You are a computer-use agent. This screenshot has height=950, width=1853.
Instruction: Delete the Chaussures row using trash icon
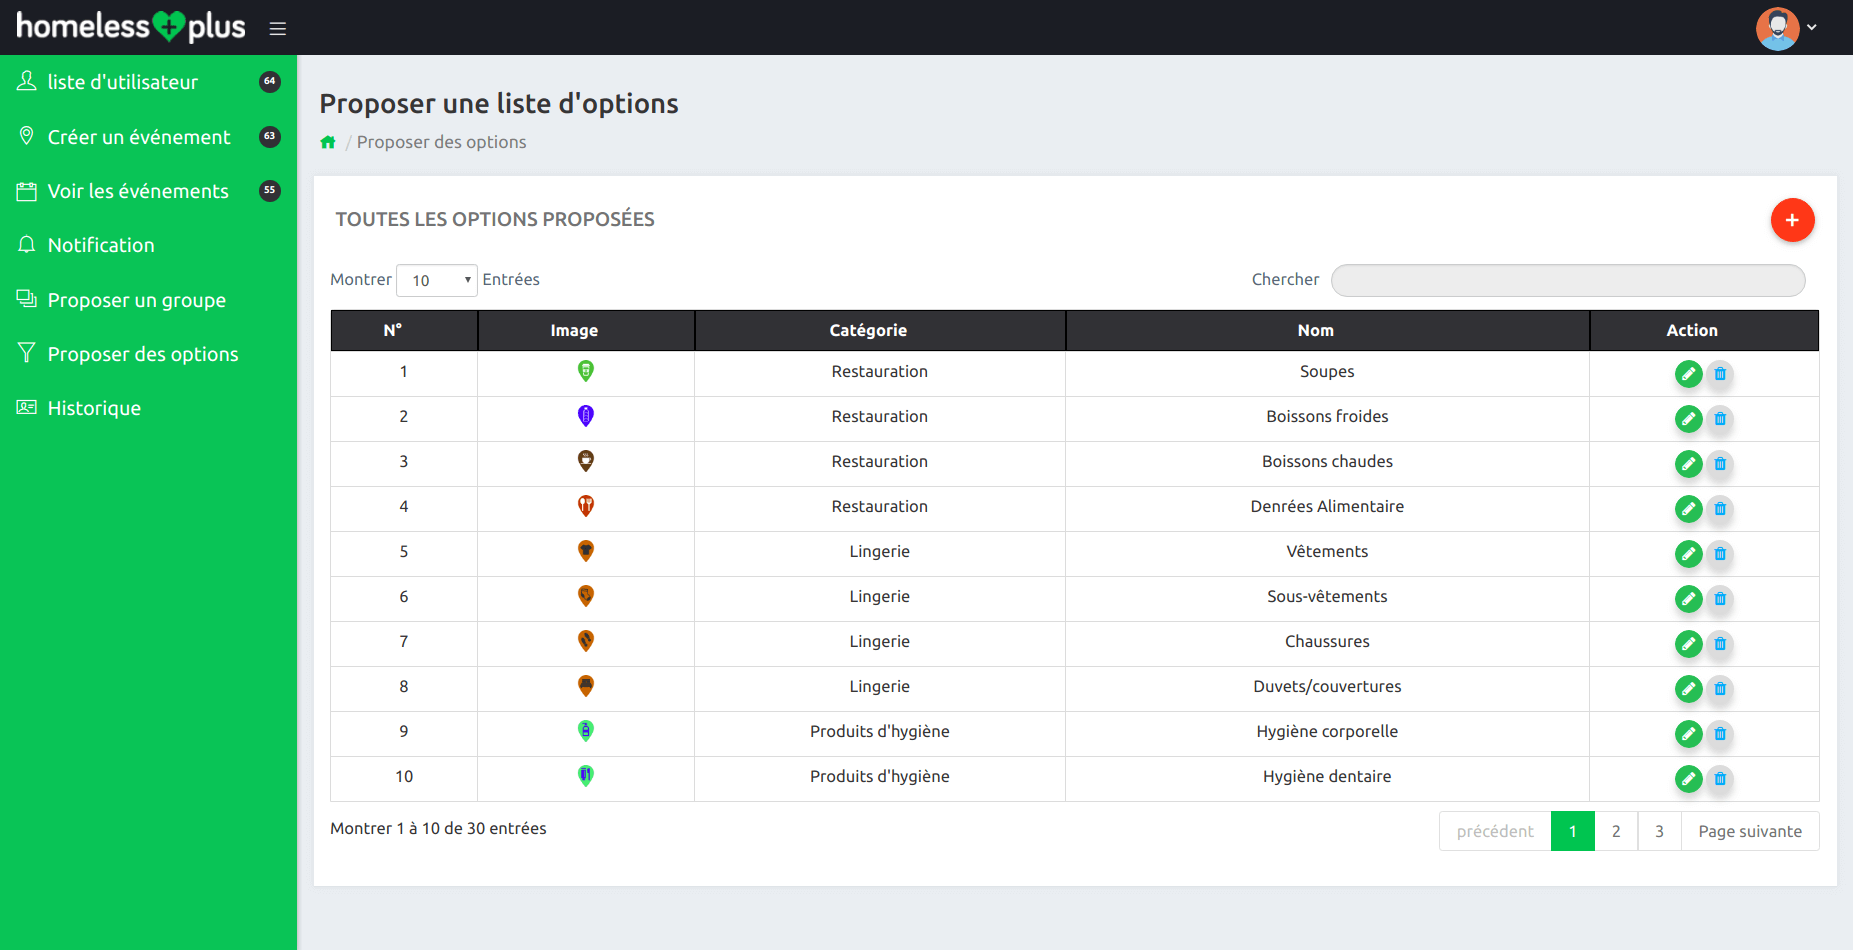coord(1720,644)
